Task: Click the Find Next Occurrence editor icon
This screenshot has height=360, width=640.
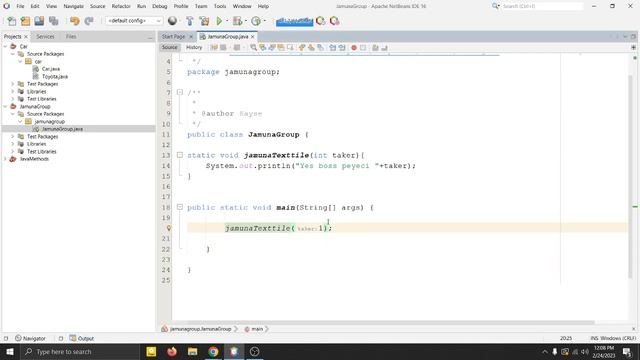Action: 272,48
